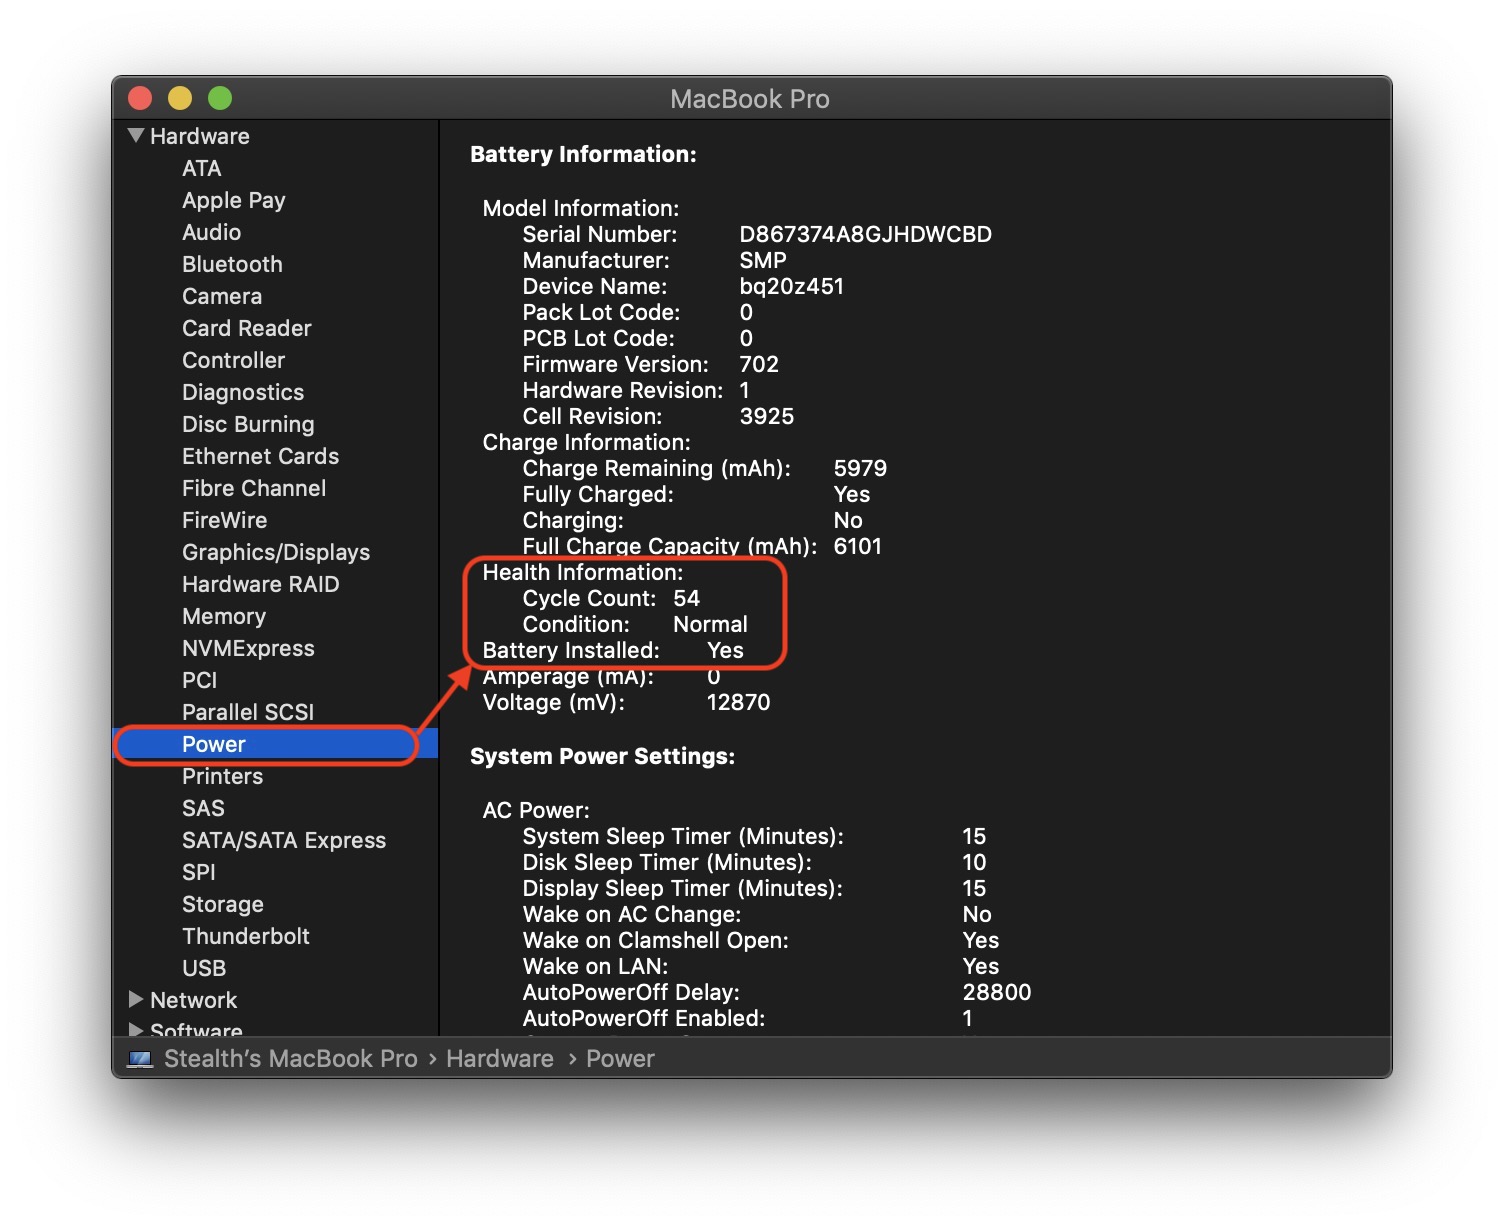Screen dimensions: 1504x1226
Task: Click the laptop icon in path bar
Action: [140, 1058]
